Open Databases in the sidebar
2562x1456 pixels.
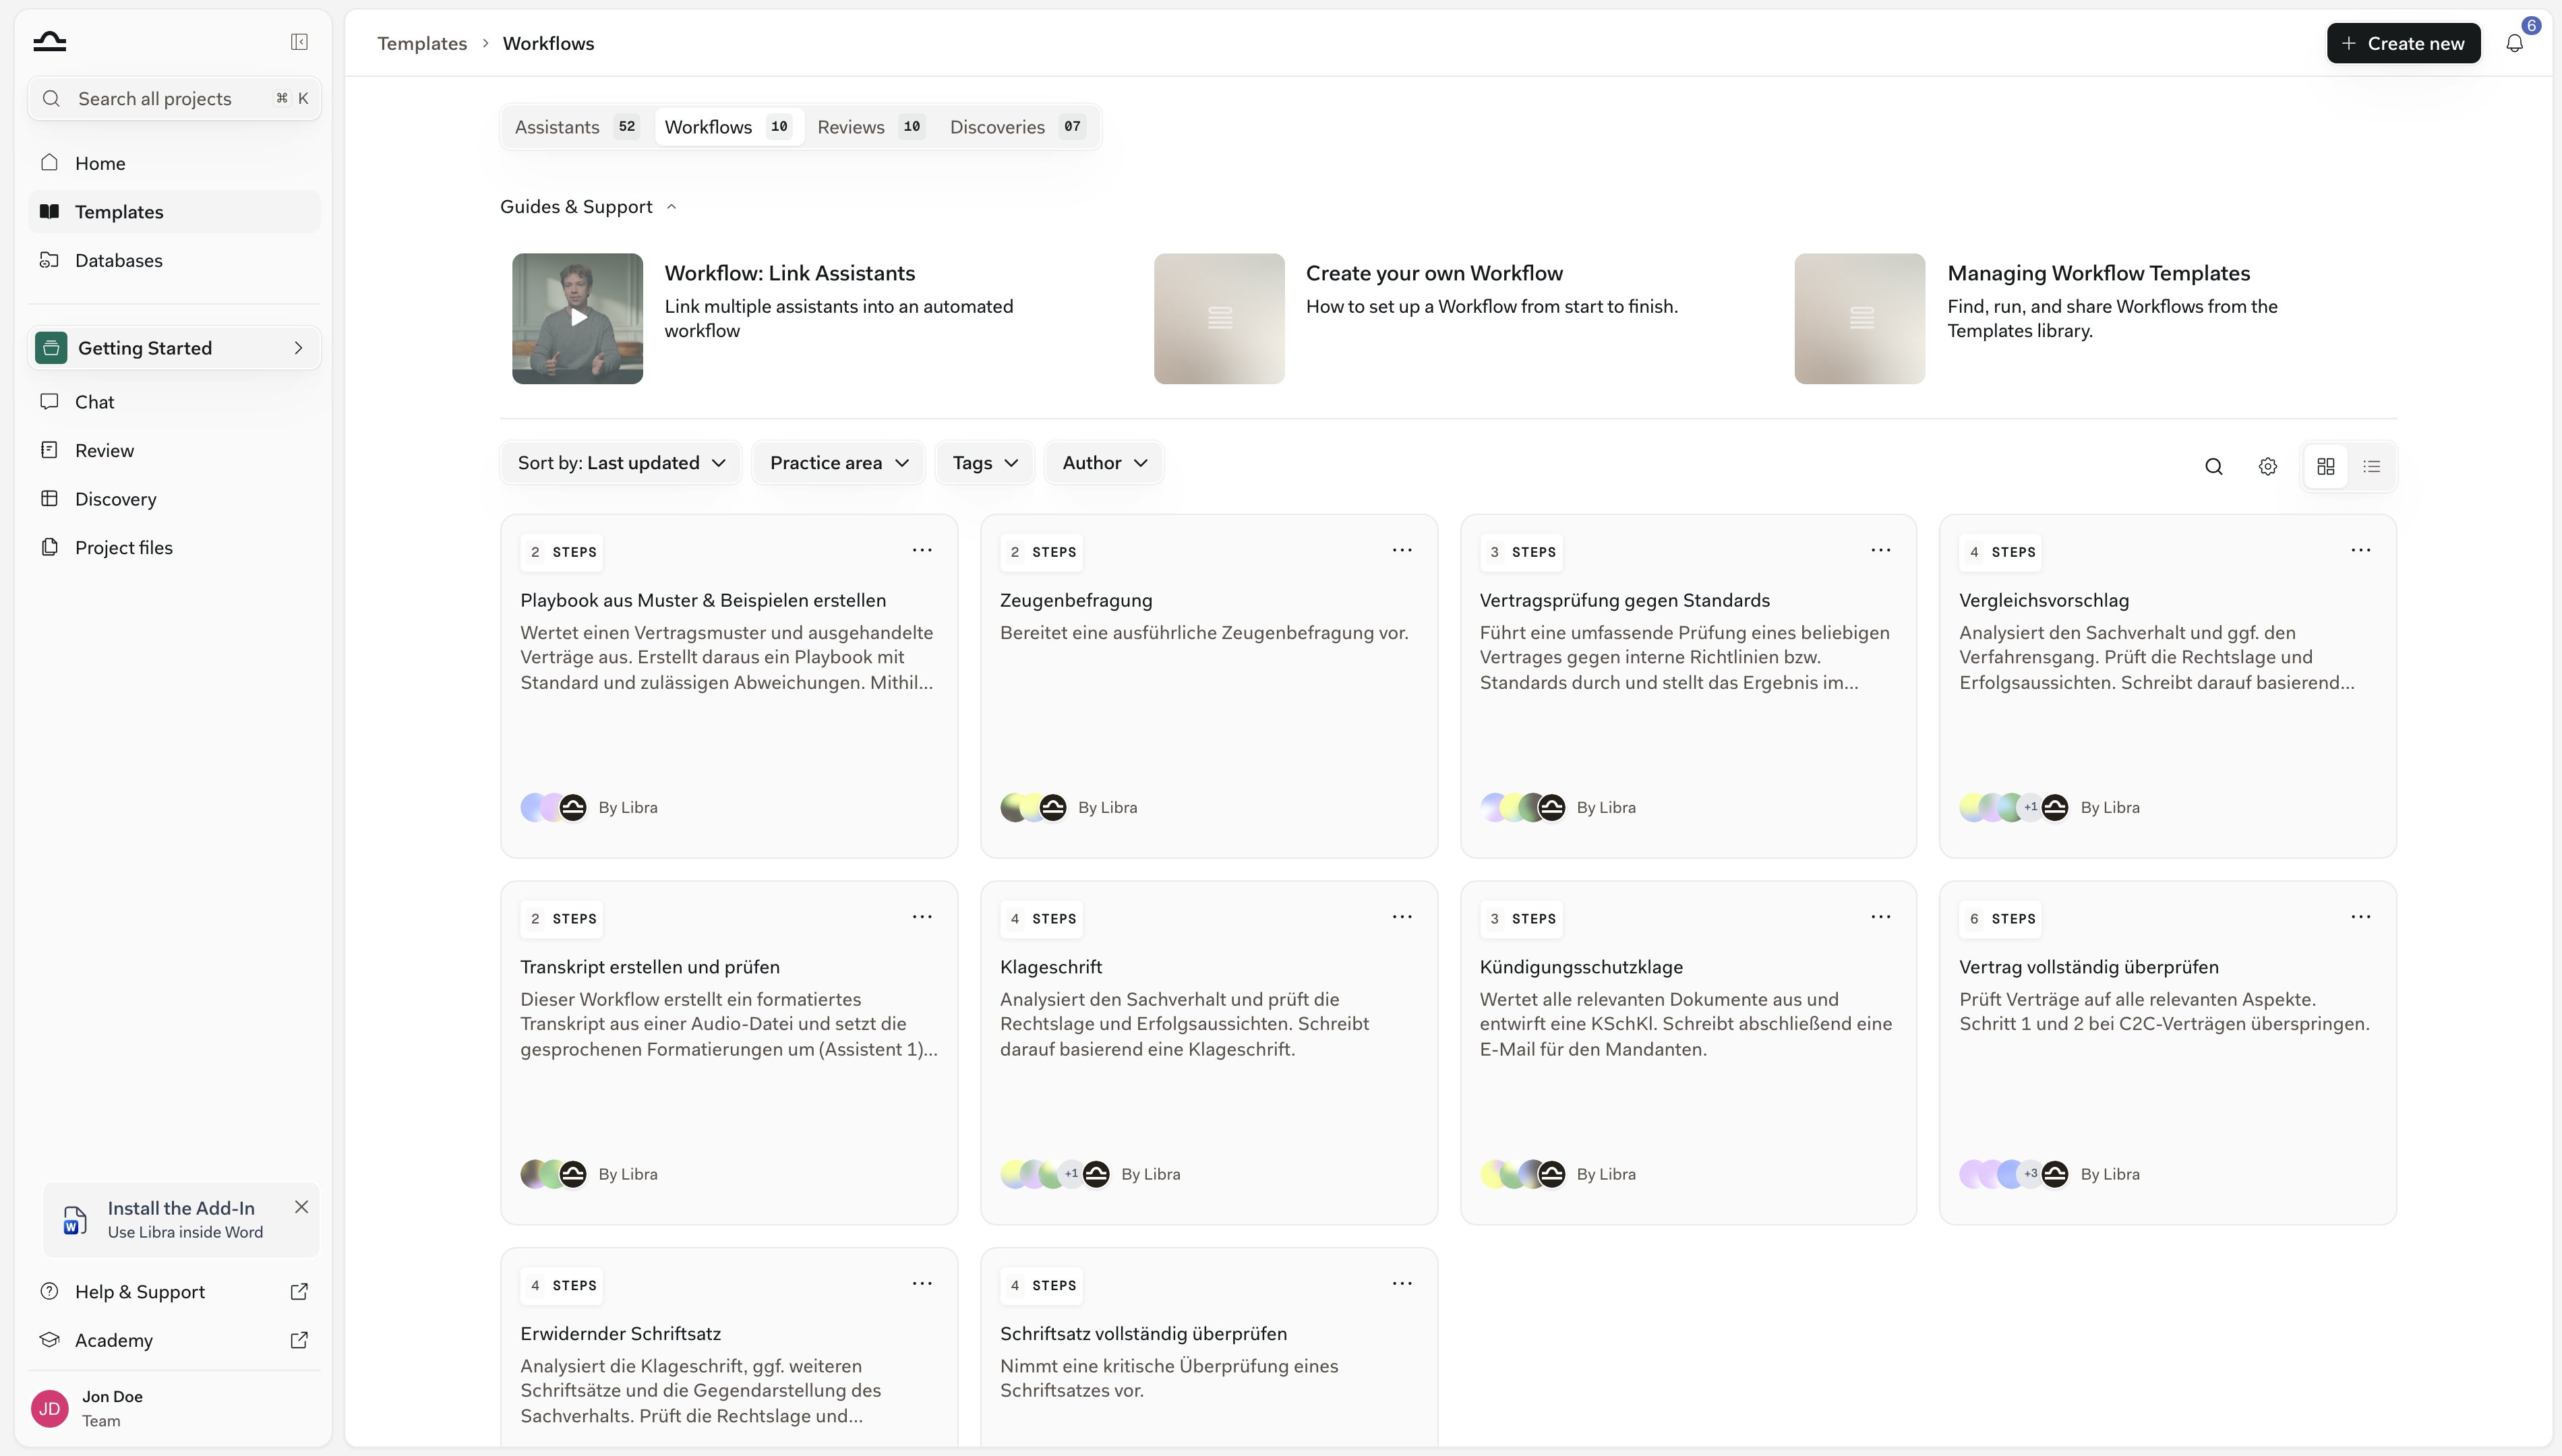tap(174, 260)
